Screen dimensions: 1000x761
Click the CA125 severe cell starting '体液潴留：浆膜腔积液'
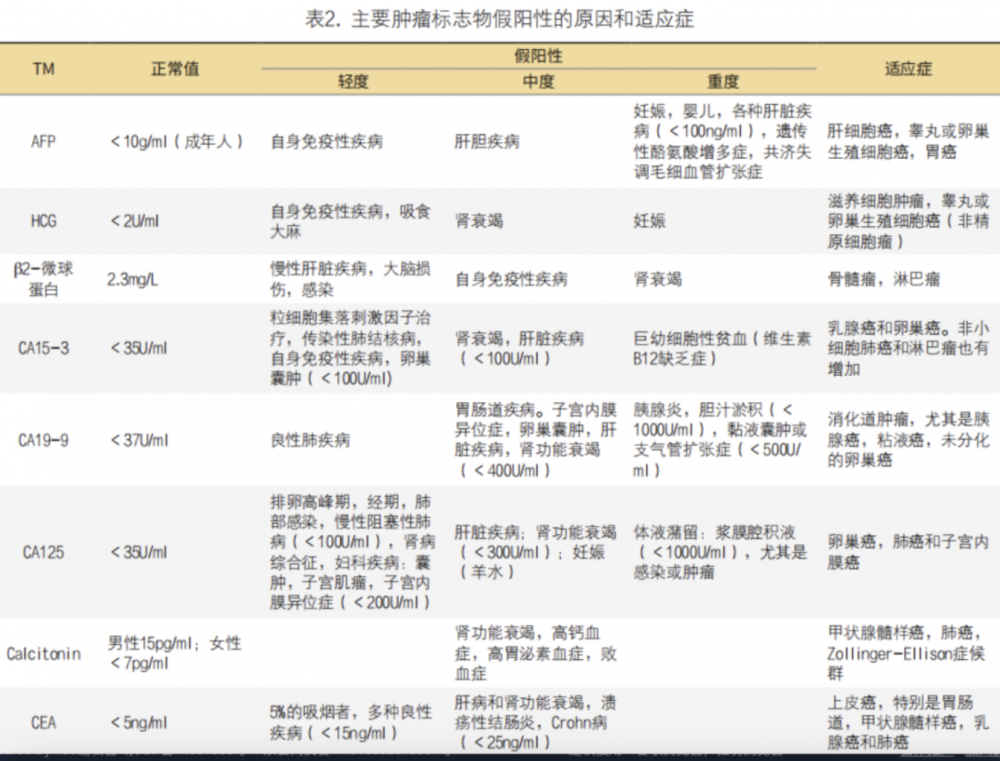pyautogui.click(x=721, y=552)
